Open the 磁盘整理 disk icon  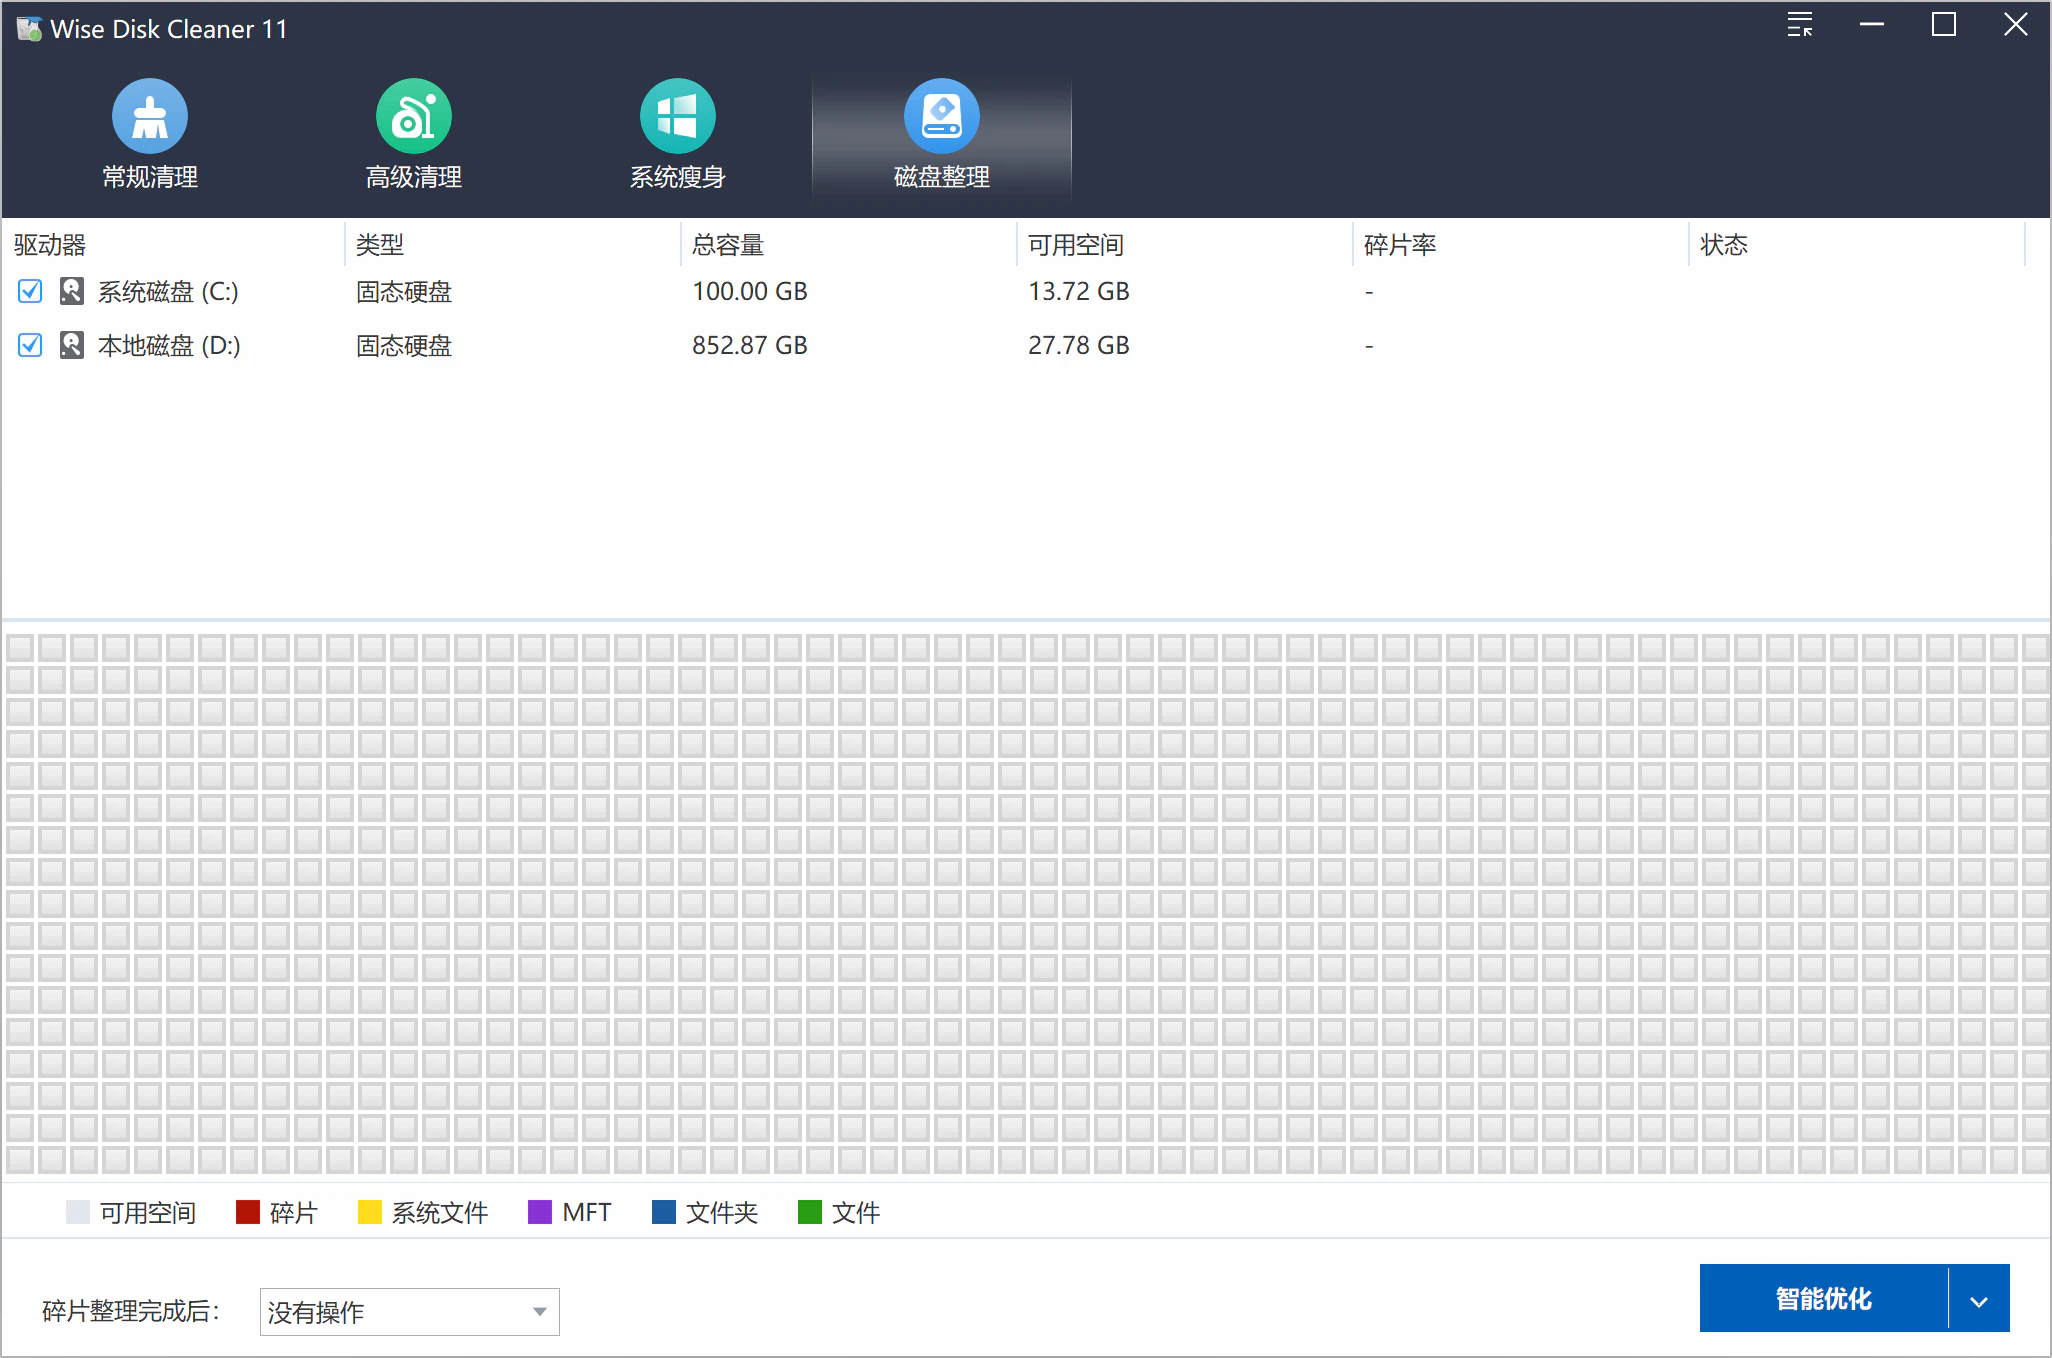click(942, 116)
